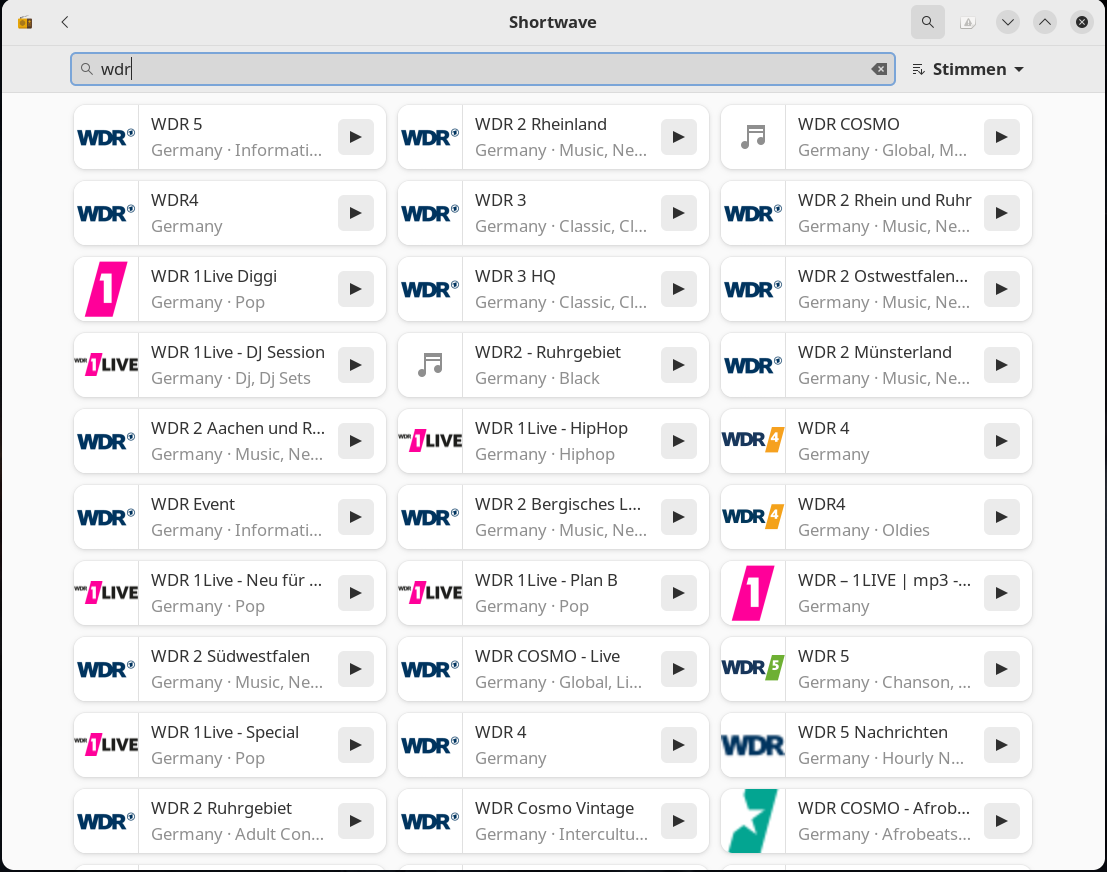Start playback of WDR 1Live Diggi
This screenshot has height=872, width=1107.
355,289
